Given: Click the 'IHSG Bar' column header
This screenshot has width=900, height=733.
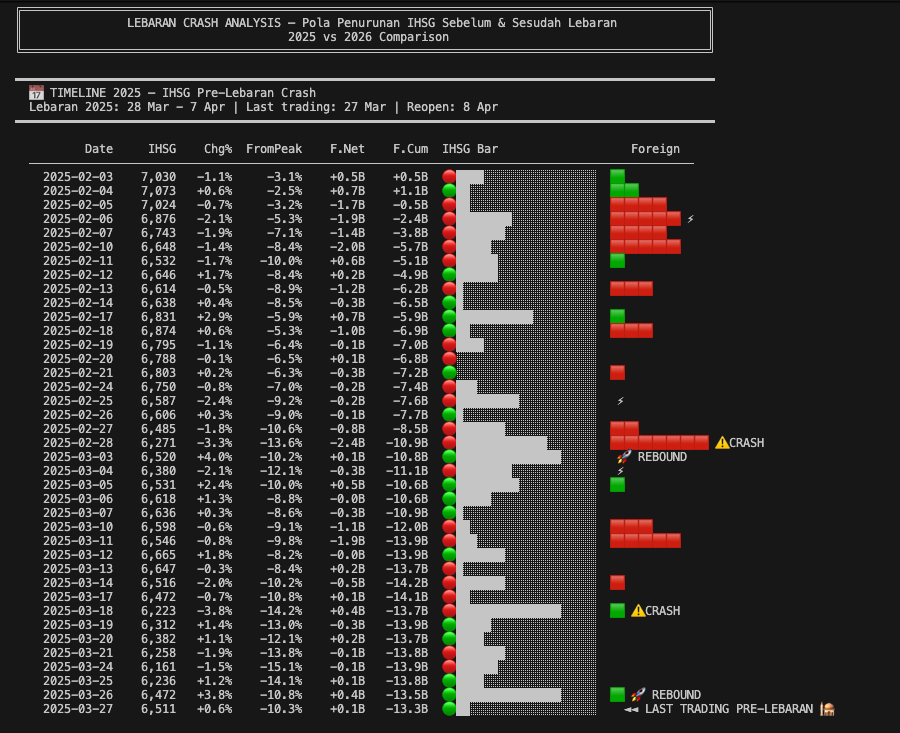Looking at the screenshot, I should click(x=470, y=149).
